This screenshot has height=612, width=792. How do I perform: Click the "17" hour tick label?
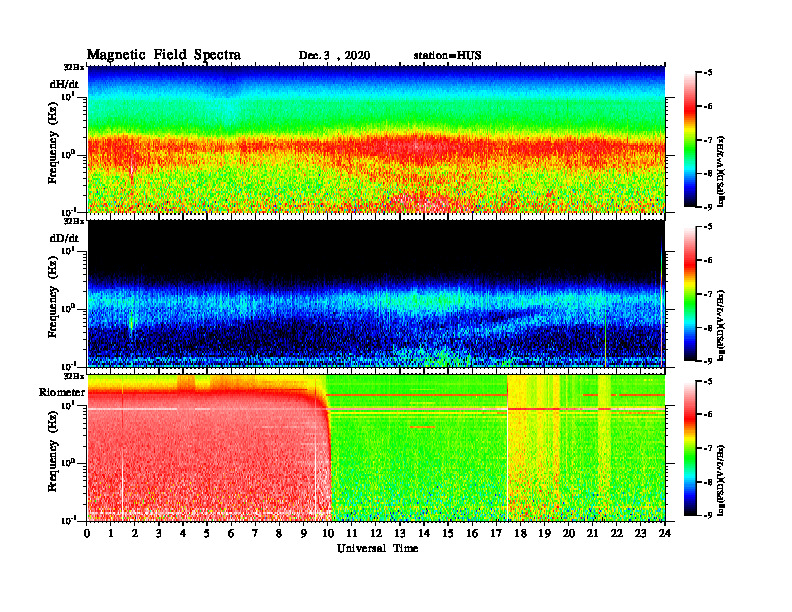496,533
